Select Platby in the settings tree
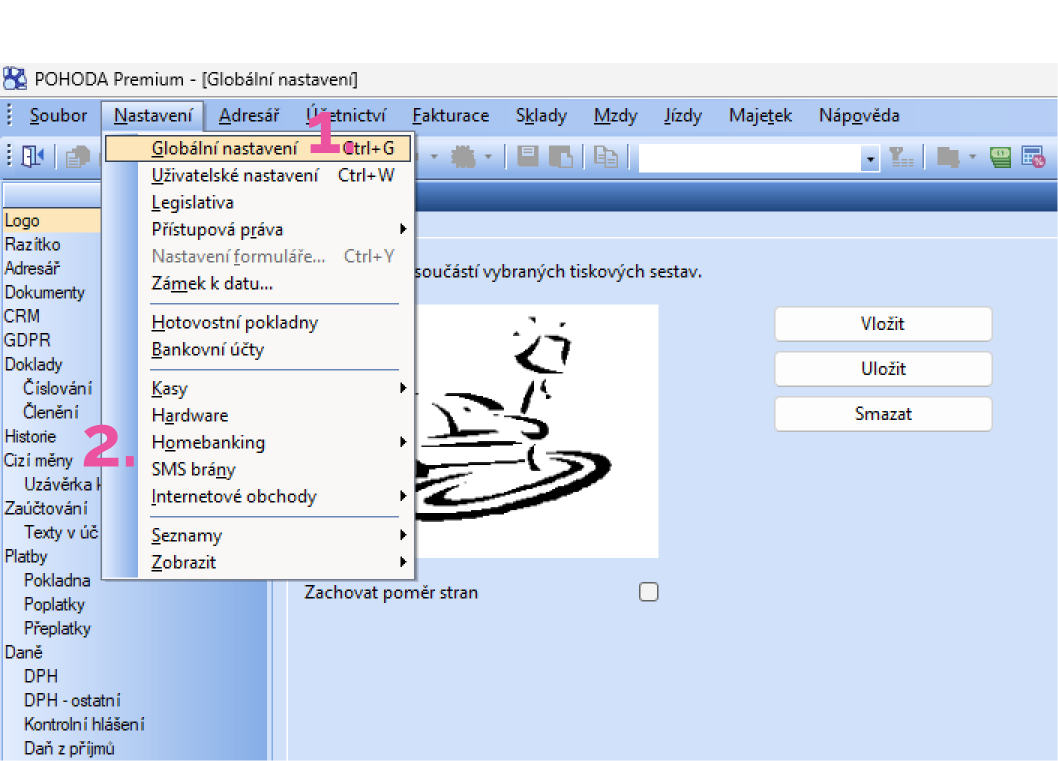This screenshot has height=761, width=1058. [x=26, y=556]
